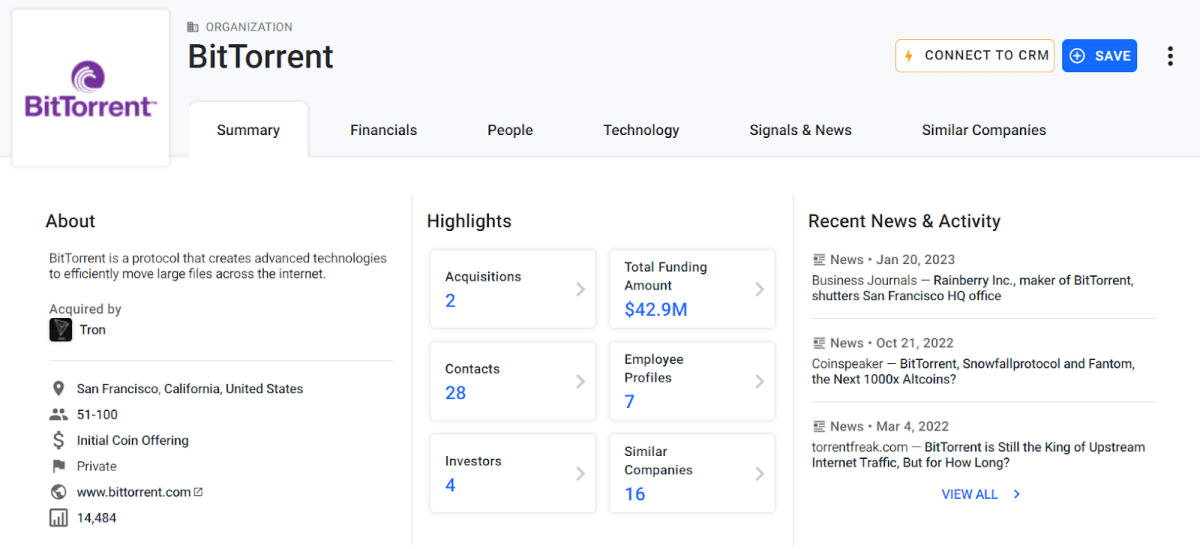Open the People tab
This screenshot has width=1200, height=549.
click(x=510, y=130)
